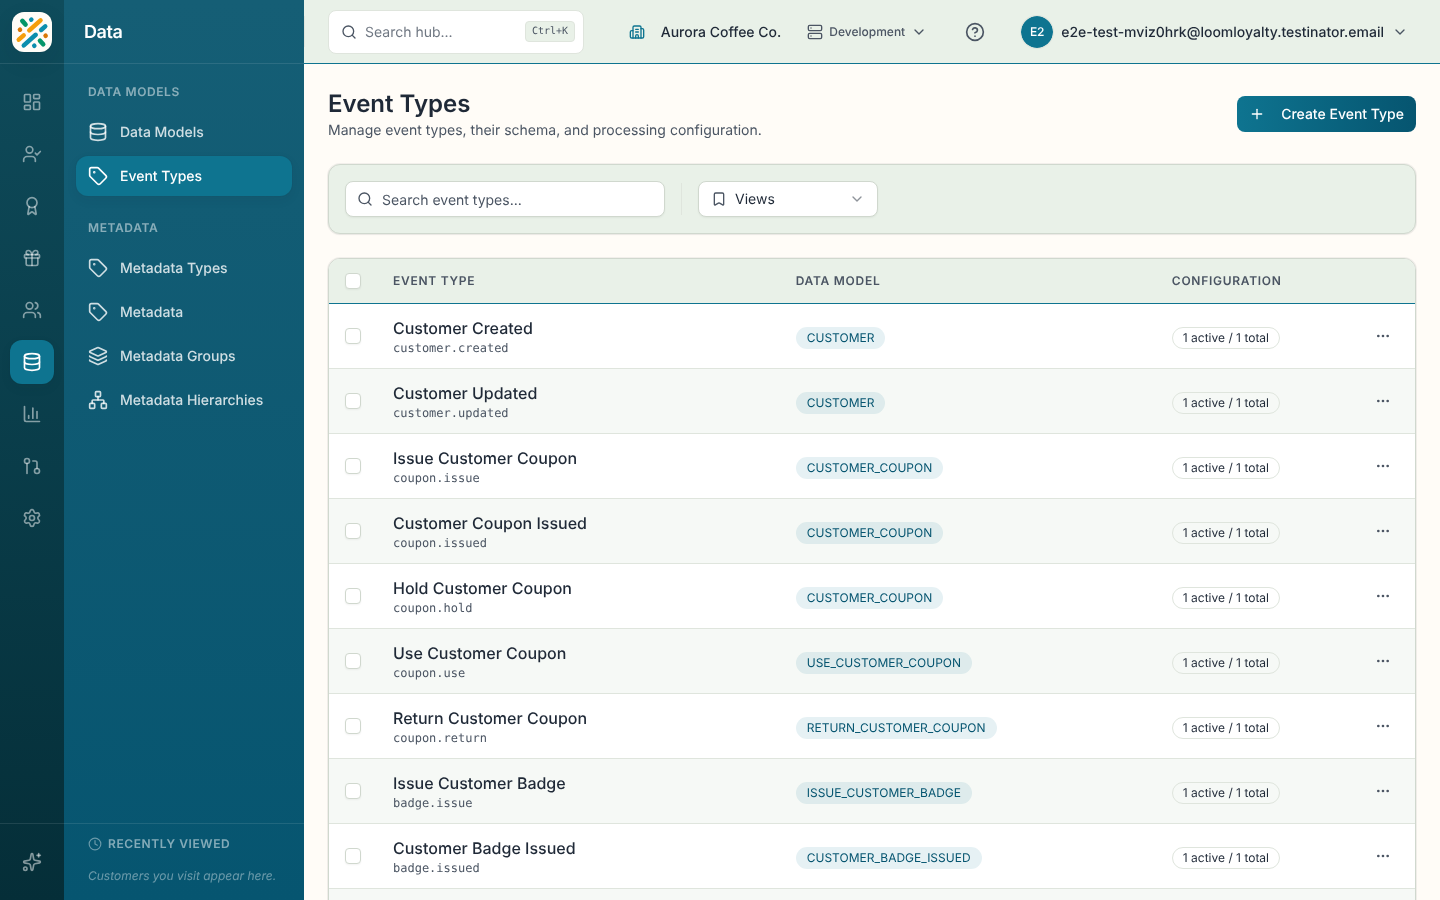Image resolution: width=1440 pixels, height=900 pixels.
Task: Click Customer Created's 1 active / 1 total badge
Action: pyautogui.click(x=1226, y=338)
